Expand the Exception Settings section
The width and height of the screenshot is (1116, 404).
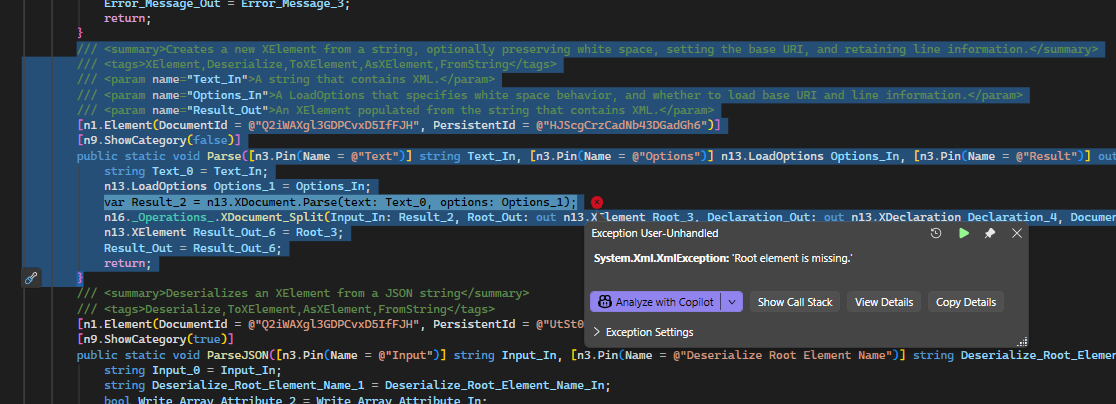pos(643,332)
